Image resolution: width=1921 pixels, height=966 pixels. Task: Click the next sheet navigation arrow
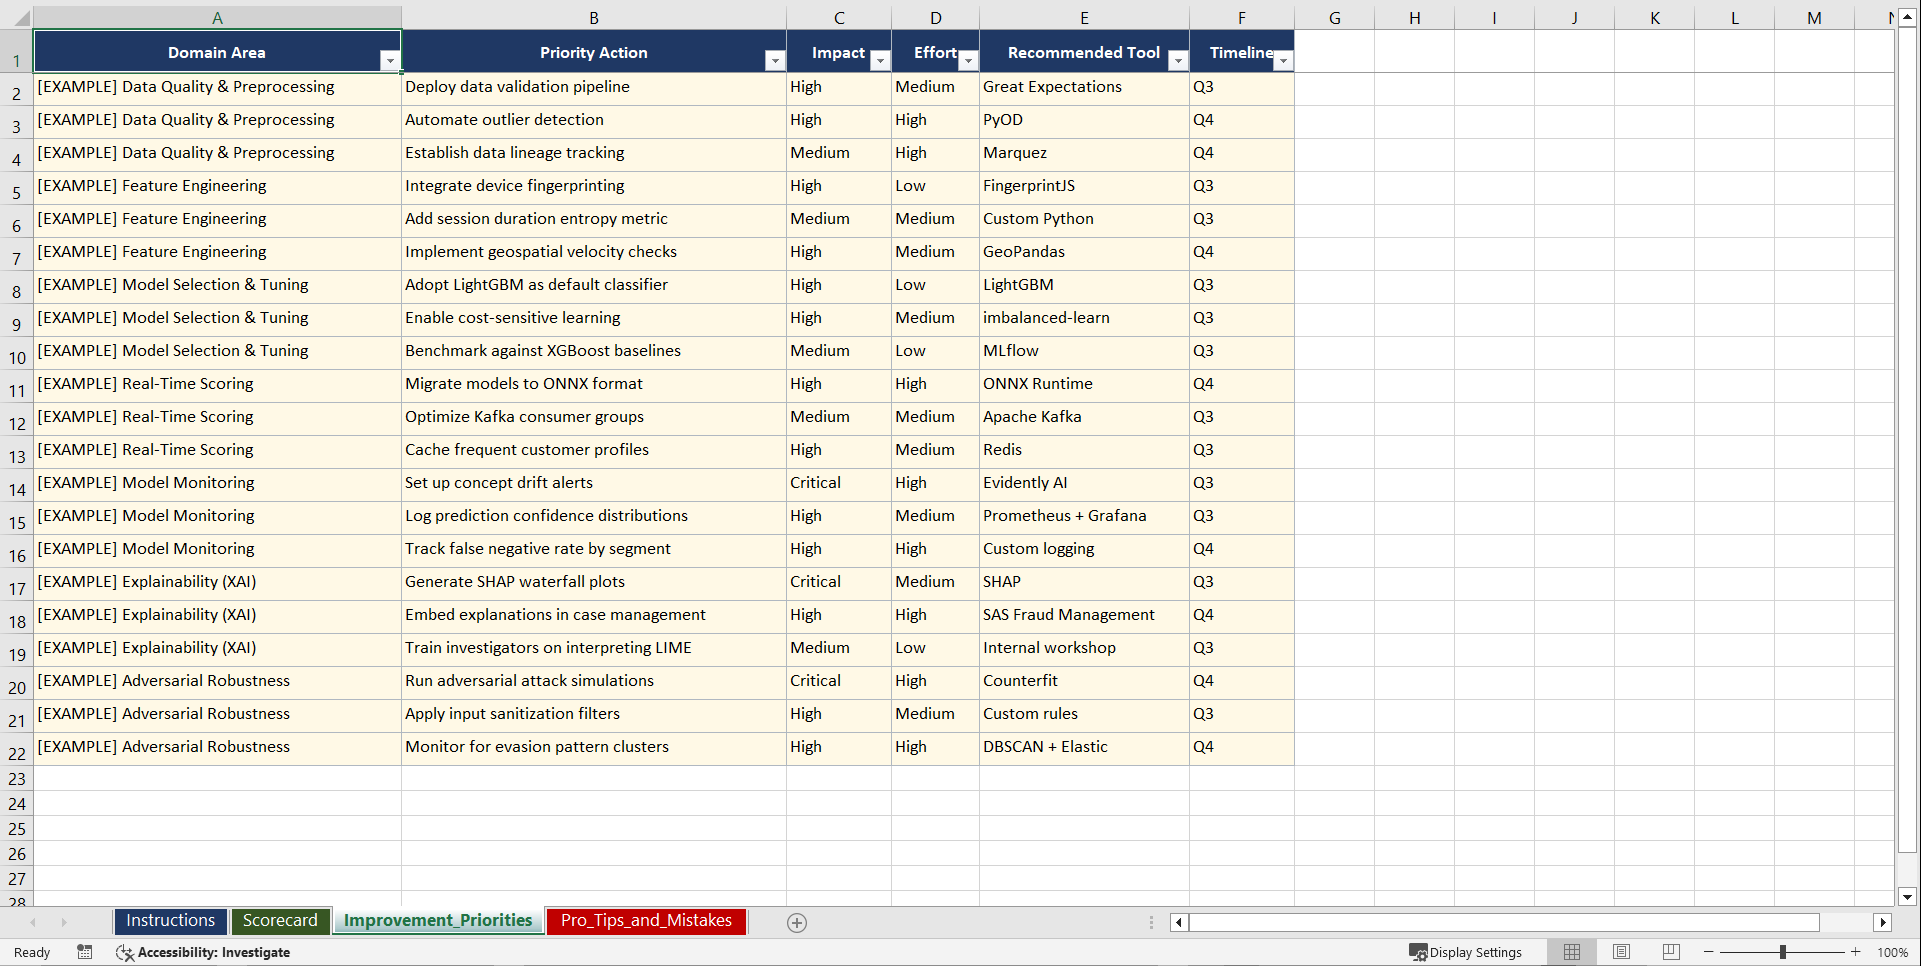click(63, 922)
